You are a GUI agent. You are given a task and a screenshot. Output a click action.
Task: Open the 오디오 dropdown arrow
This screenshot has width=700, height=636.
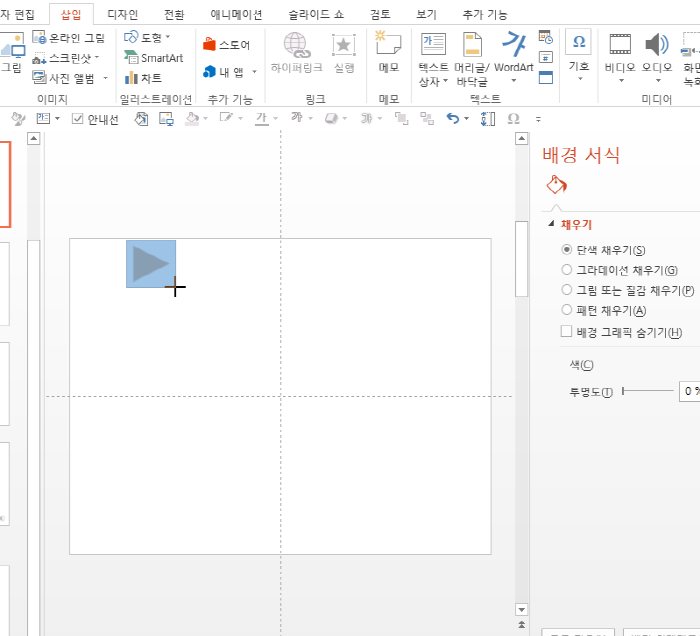pos(658,81)
